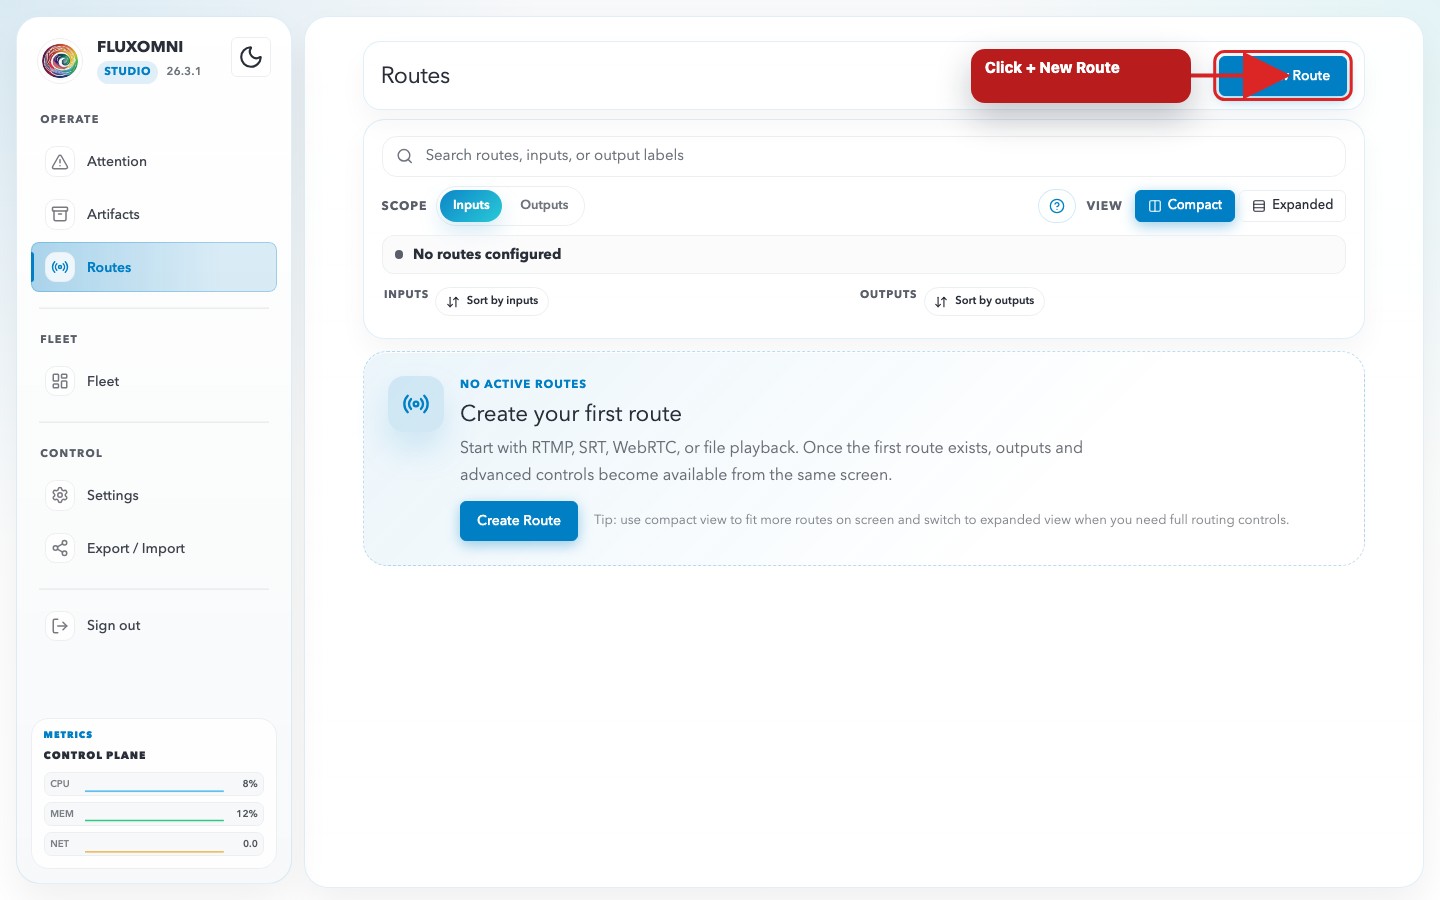Open the help question mark icon
Image resolution: width=1440 pixels, height=900 pixels.
point(1056,206)
